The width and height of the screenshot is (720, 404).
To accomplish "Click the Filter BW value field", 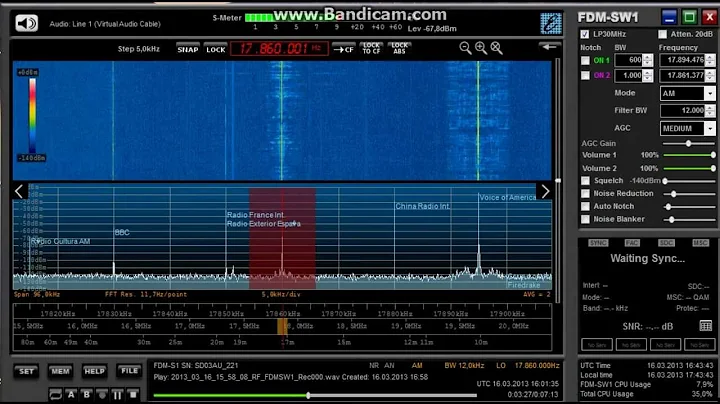I will point(682,111).
